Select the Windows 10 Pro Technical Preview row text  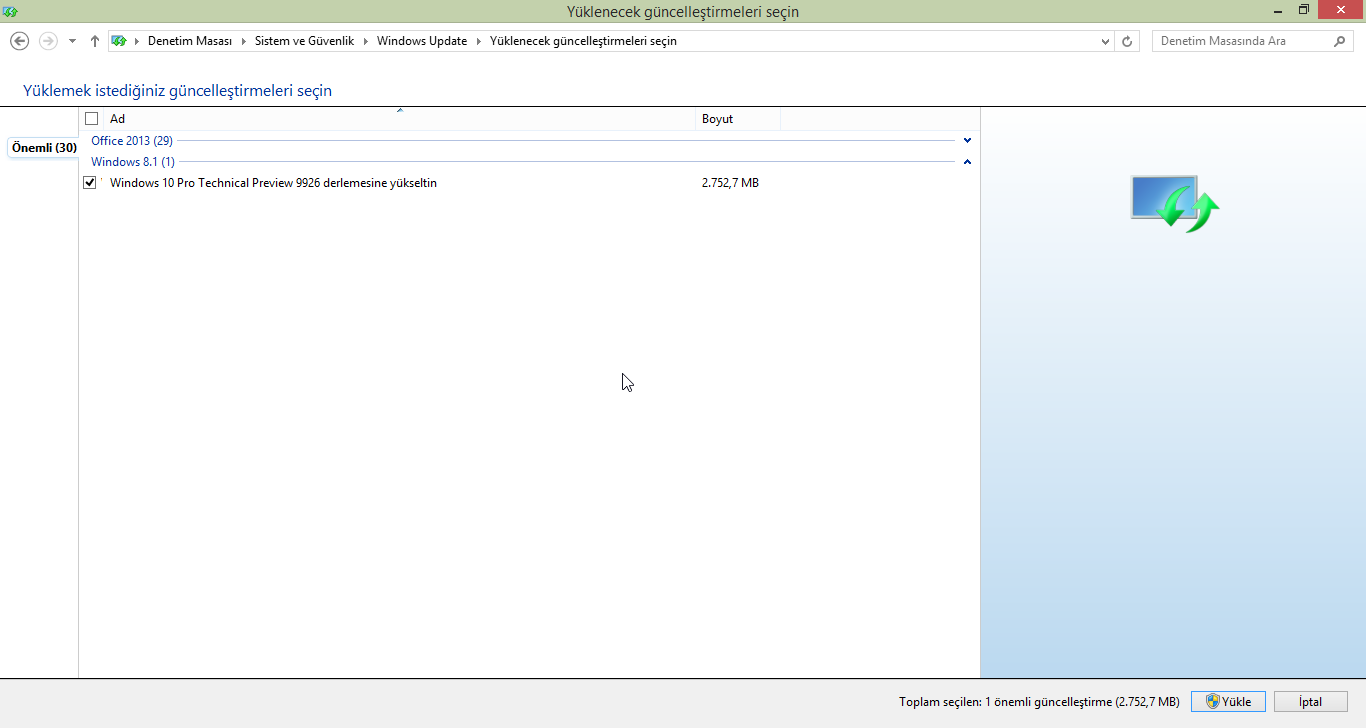tap(273, 183)
